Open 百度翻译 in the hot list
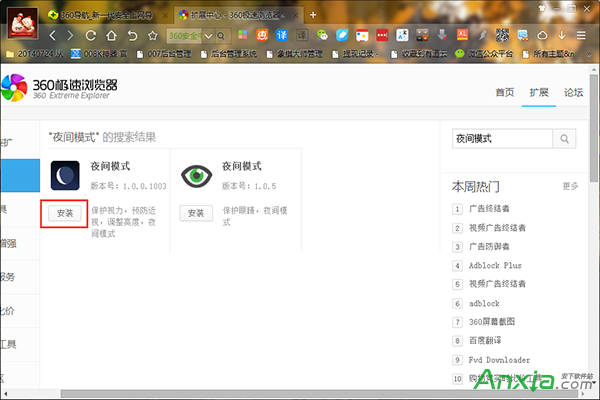Viewport: 600px width, 400px height. tap(485, 340)
